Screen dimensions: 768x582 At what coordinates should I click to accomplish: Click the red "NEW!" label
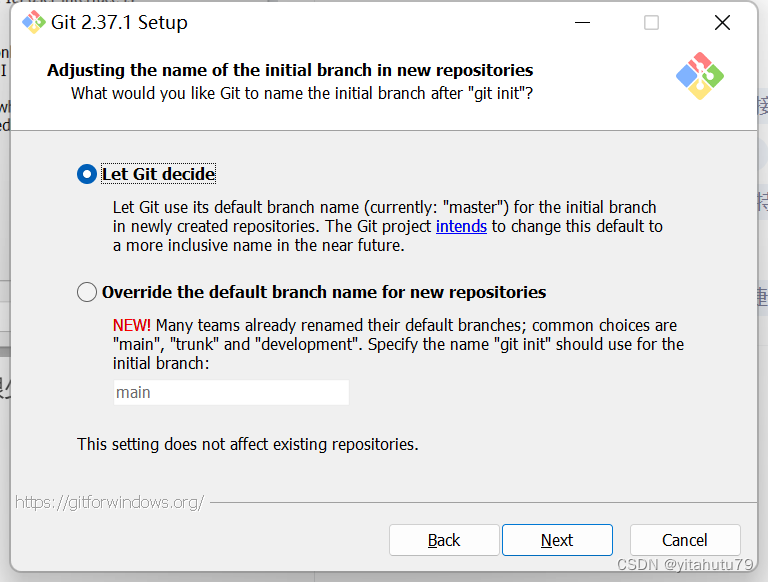point(132,325)
